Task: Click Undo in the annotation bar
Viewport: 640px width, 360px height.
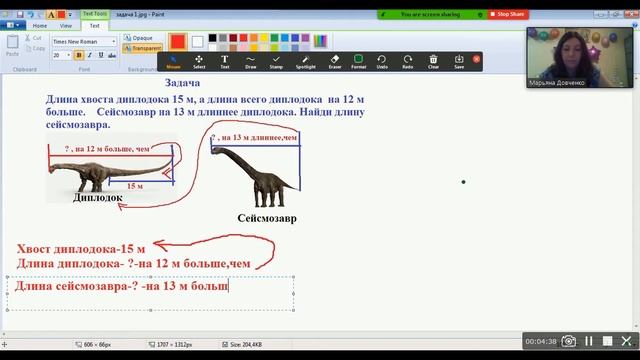Action: pos(382,62)
